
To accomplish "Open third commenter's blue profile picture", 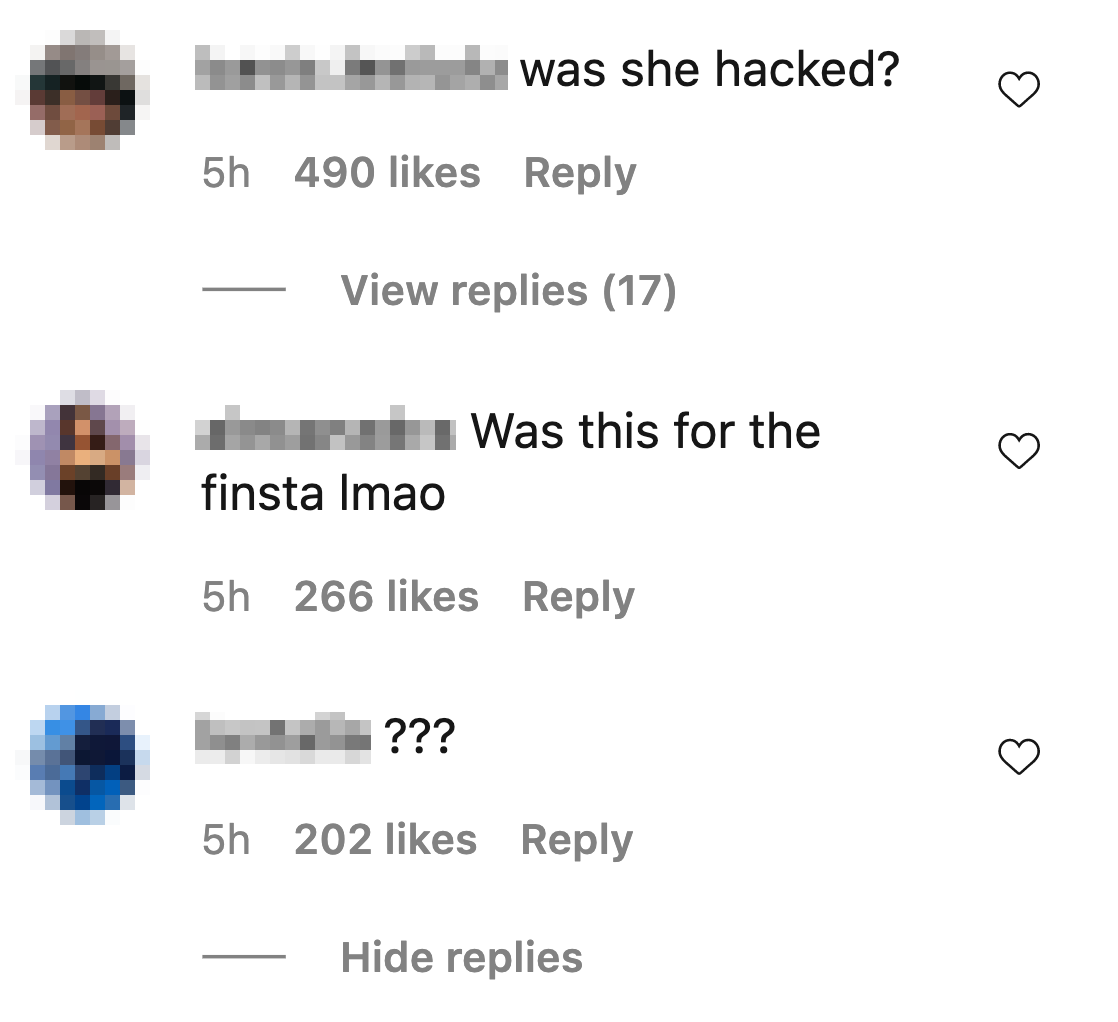I will (83, 765).
